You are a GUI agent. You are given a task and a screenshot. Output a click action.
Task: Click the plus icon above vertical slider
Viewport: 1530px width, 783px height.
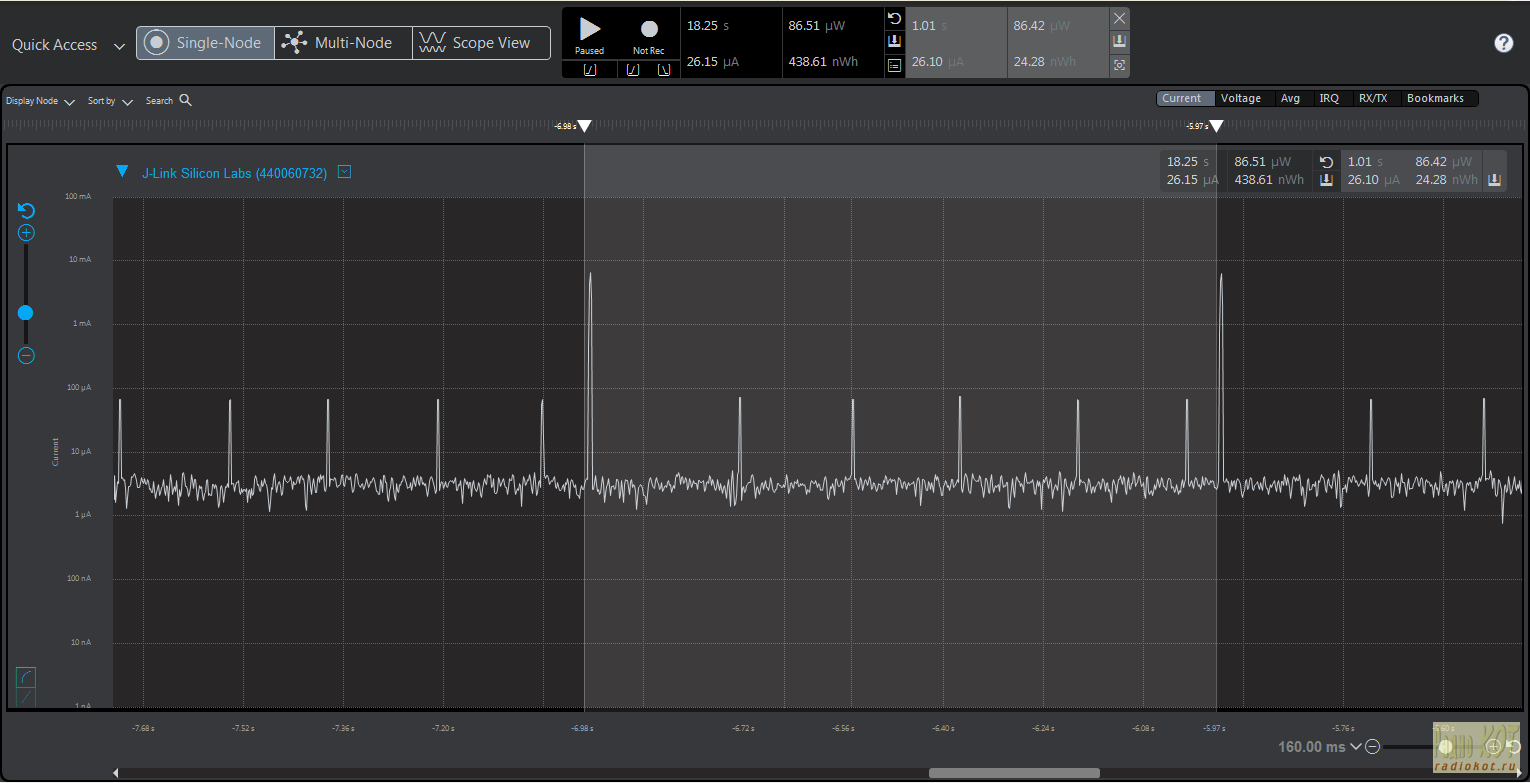pyautogui.click(x=27, y=233)
